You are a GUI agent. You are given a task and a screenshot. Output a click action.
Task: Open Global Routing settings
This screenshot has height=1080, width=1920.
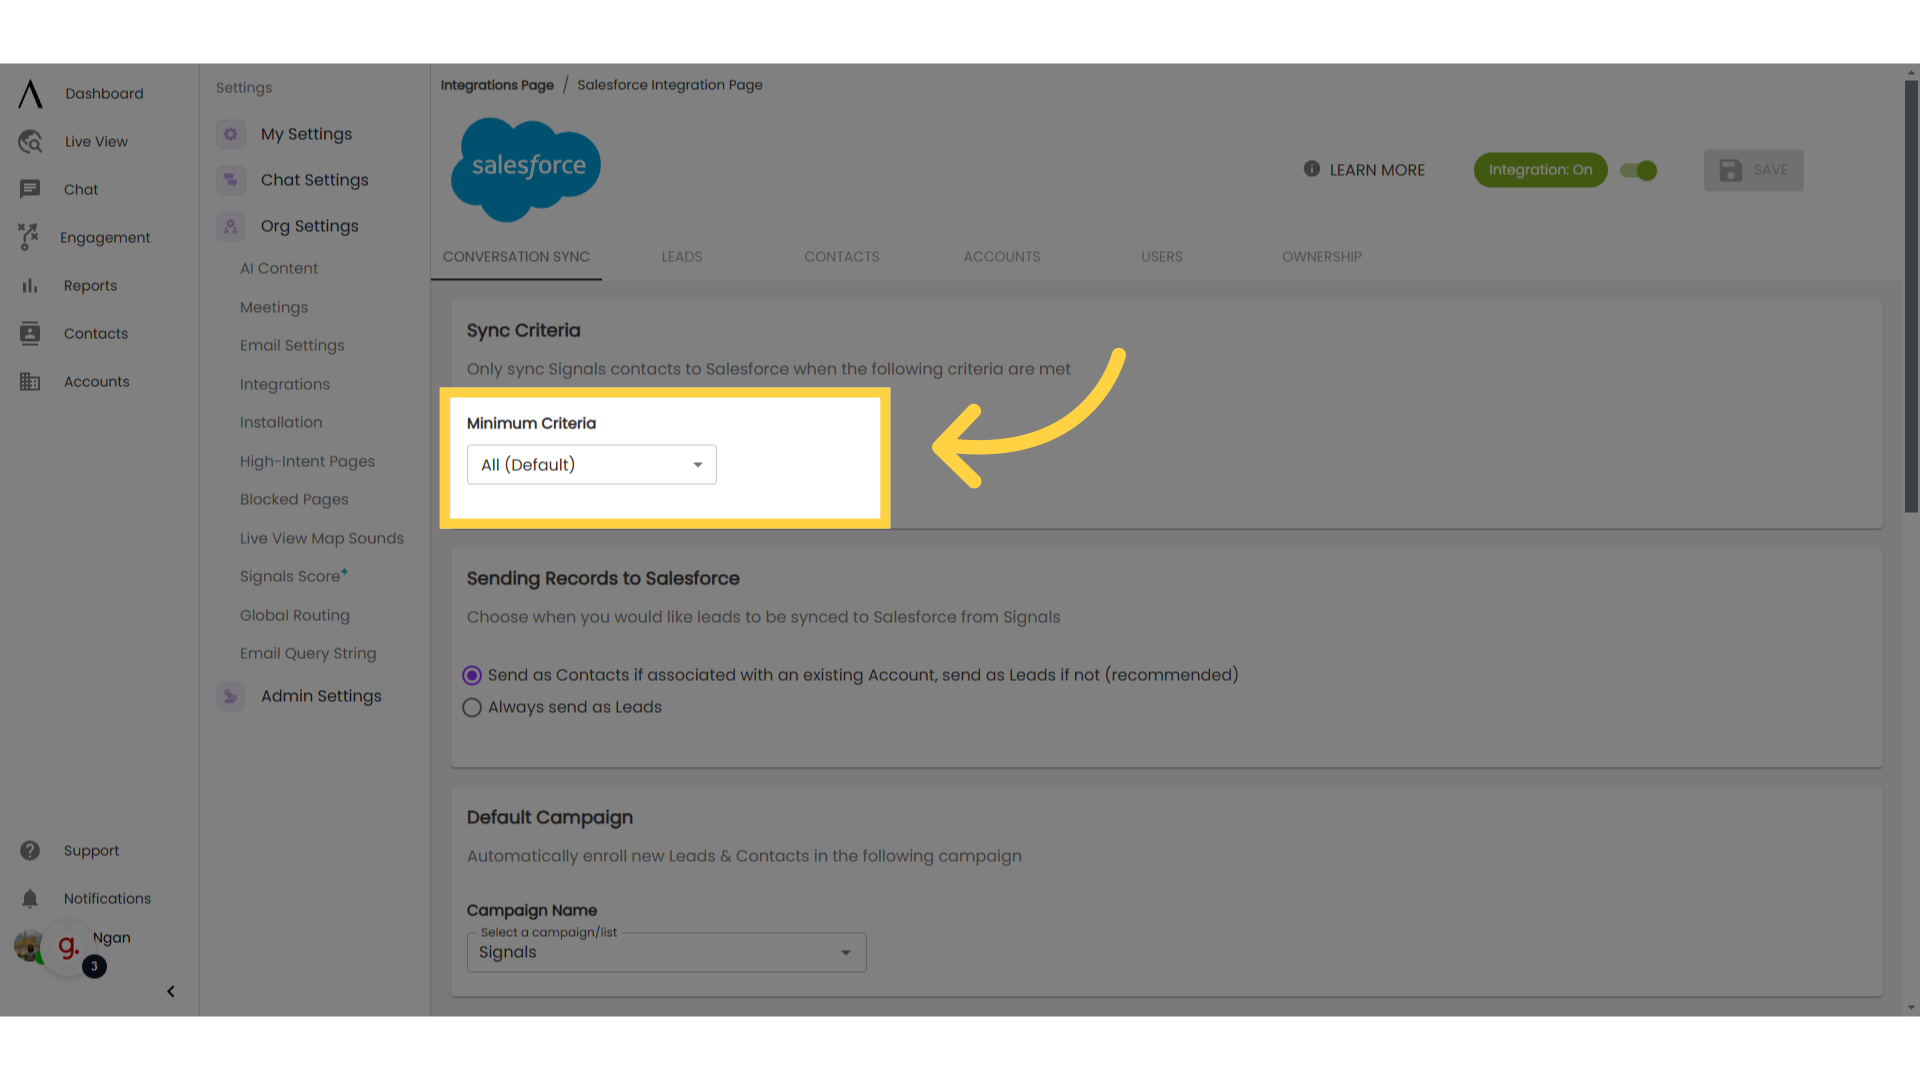coord(295,615)
